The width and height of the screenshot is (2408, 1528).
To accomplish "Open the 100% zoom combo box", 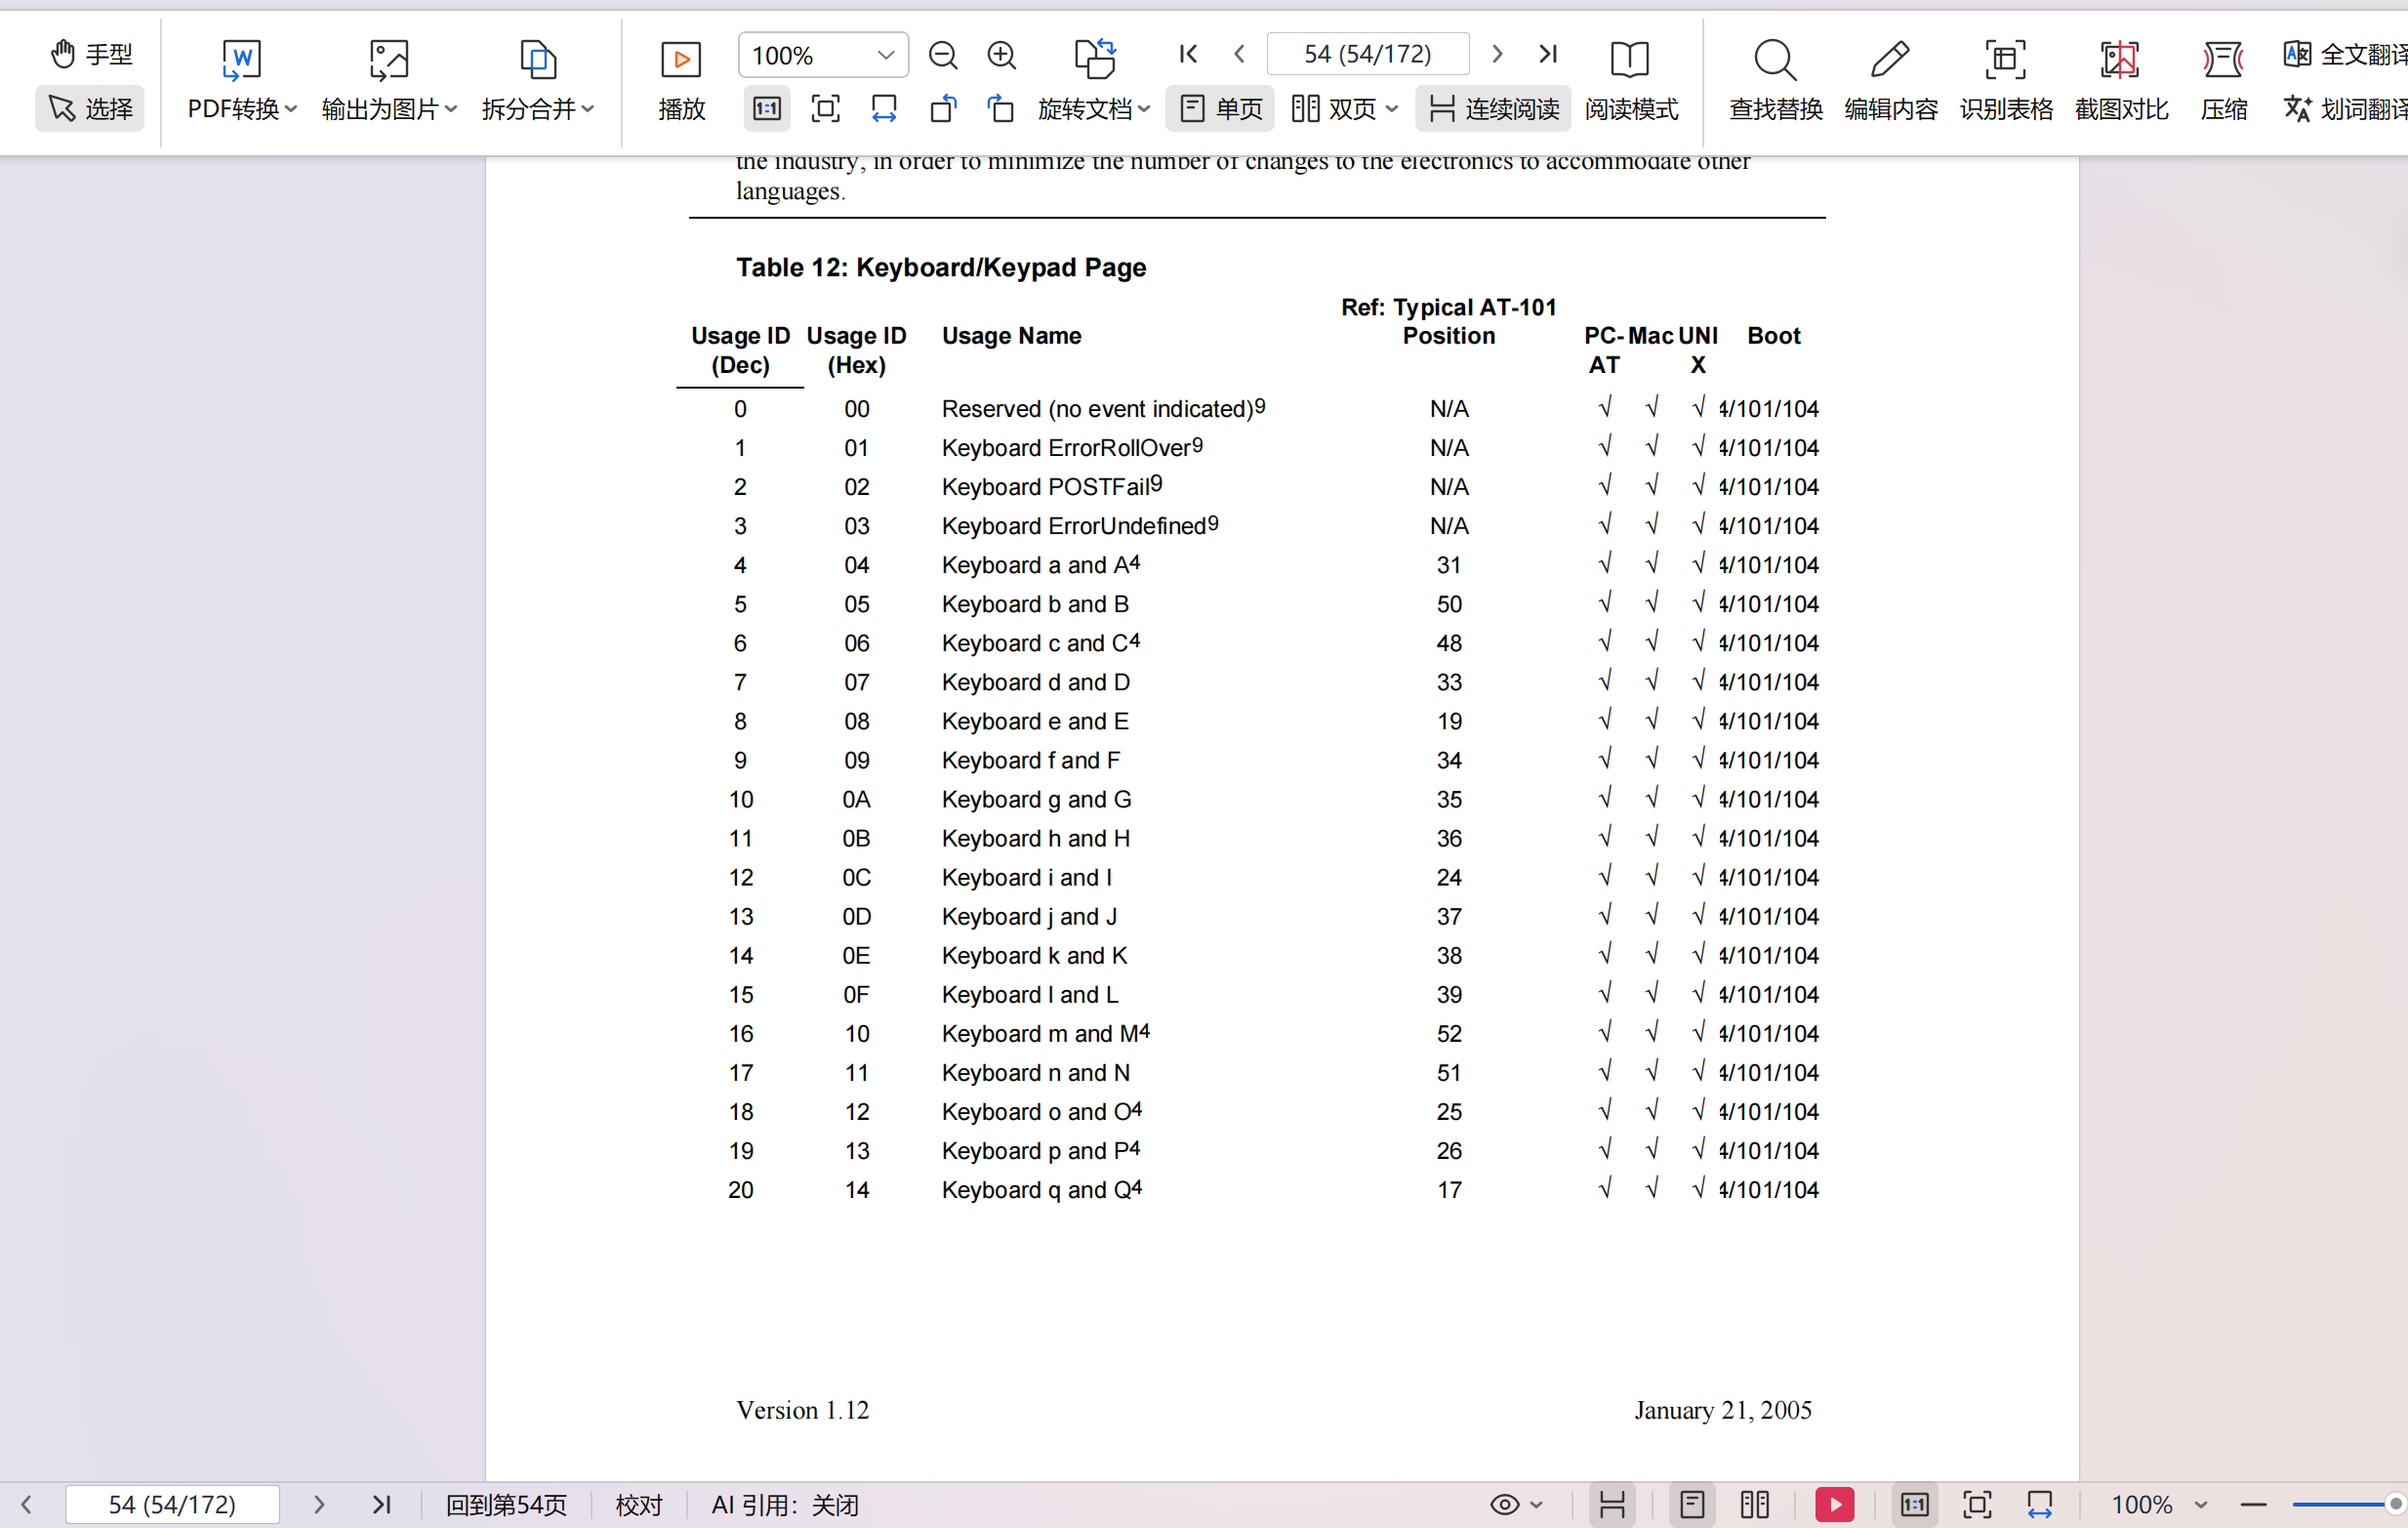I will 823,55.
